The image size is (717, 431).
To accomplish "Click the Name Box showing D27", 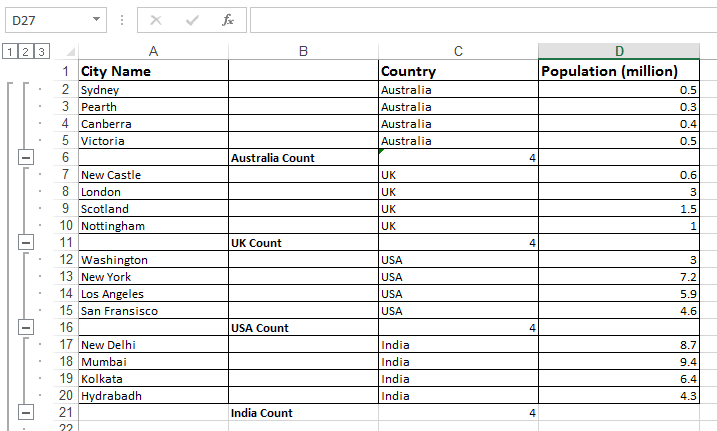I will (56, 20).
